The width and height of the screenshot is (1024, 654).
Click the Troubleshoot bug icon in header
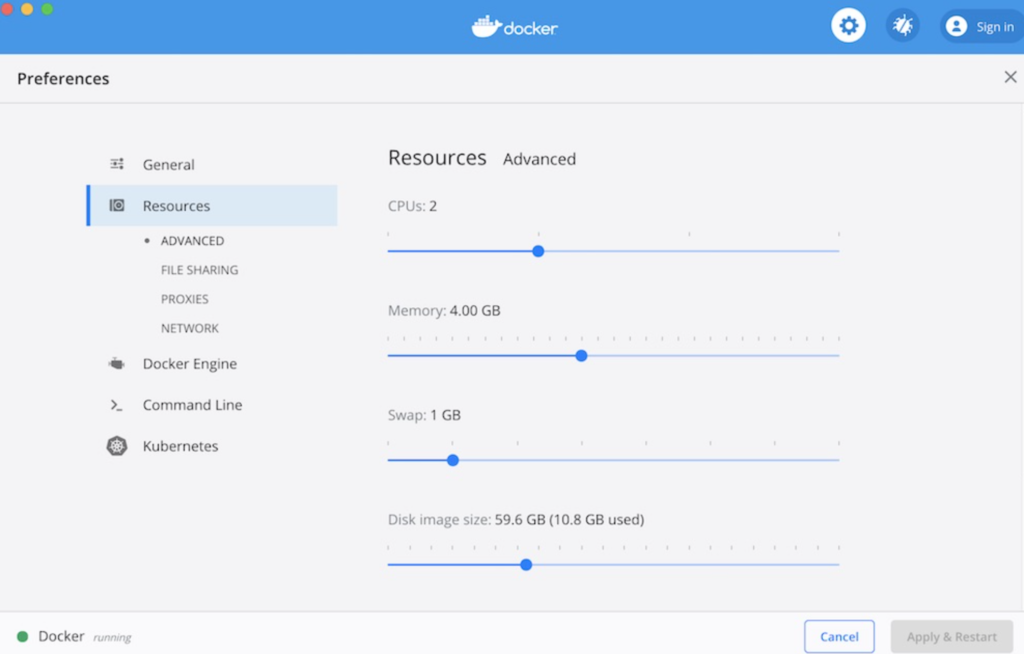coord(902,25)
